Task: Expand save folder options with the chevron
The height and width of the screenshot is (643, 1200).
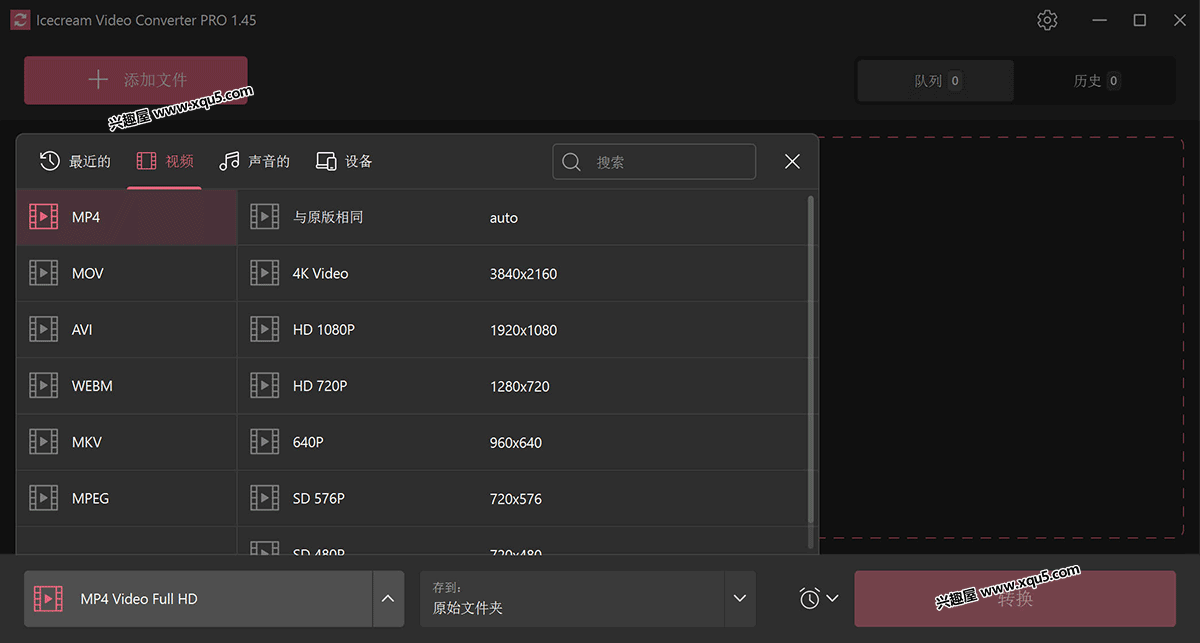Action: [740, 599]
